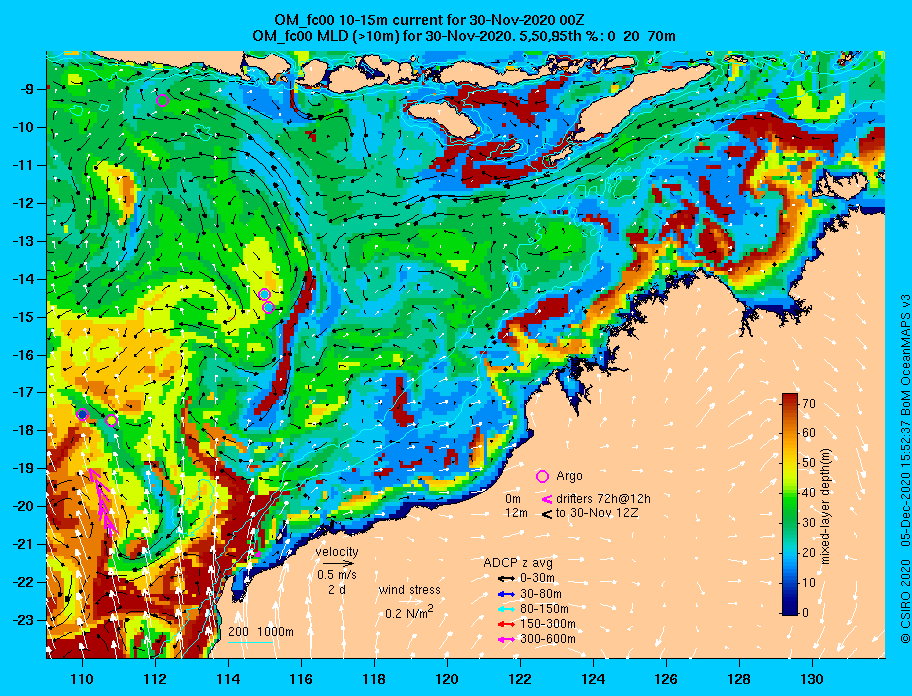Click the 'to 30-Nov 12Z' legend text
This screenshot has width=912, height=696.
(x=597, y=513)
